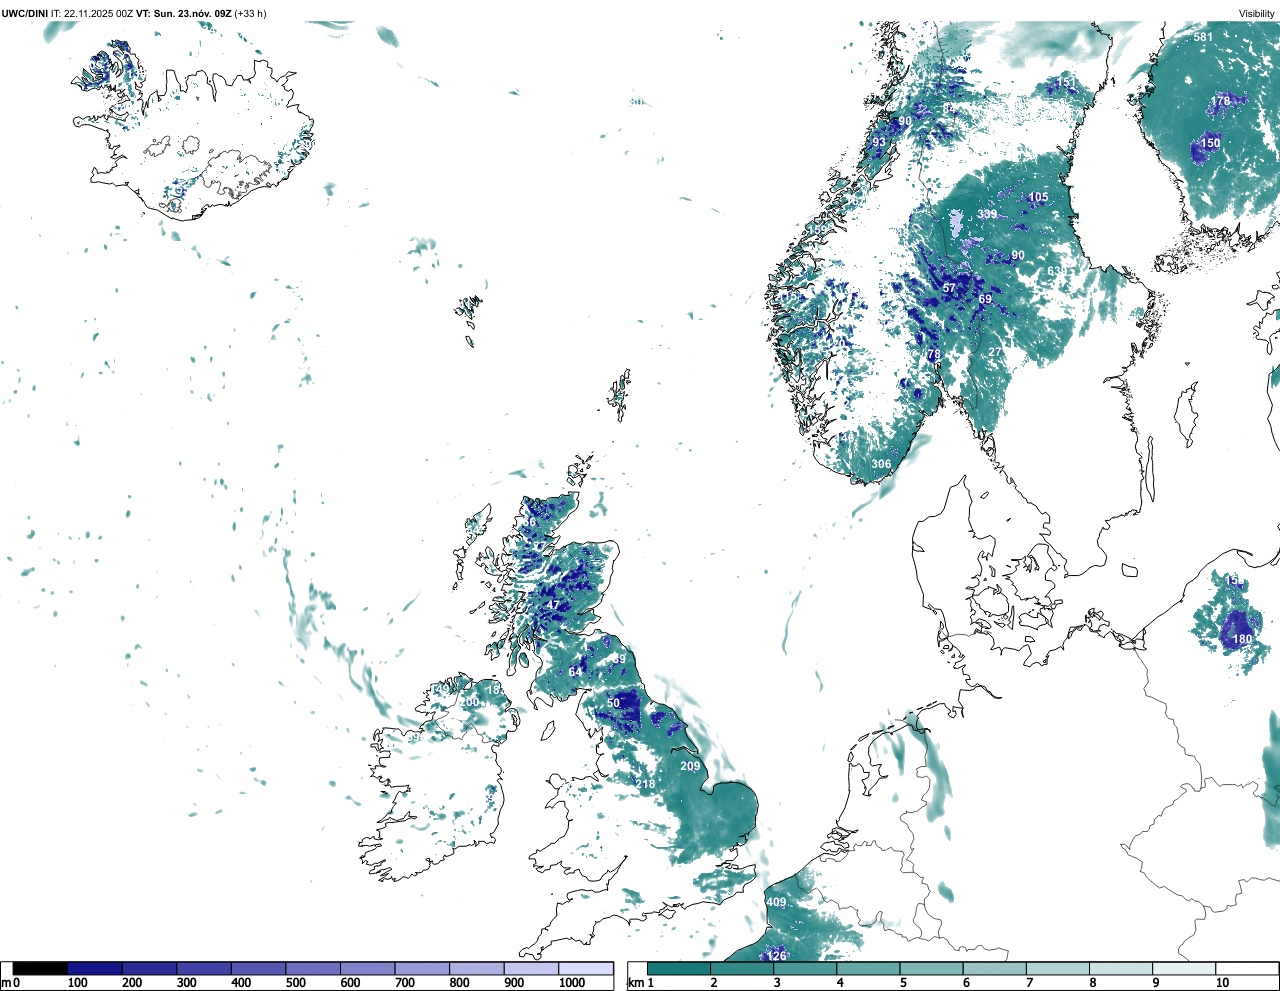
Task: Click the '409' value near Belgium
Action: [x=776, y=902]
